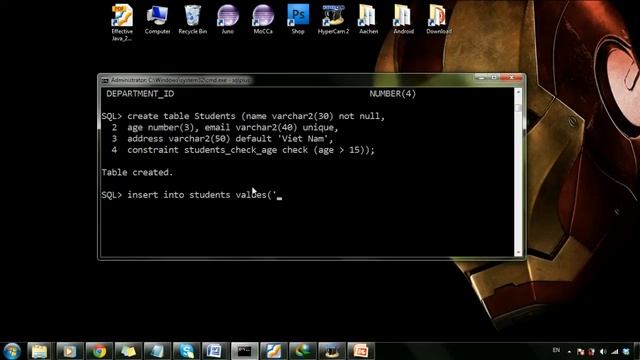Launch the Juno Eclipse shortcut

(228, 19)
